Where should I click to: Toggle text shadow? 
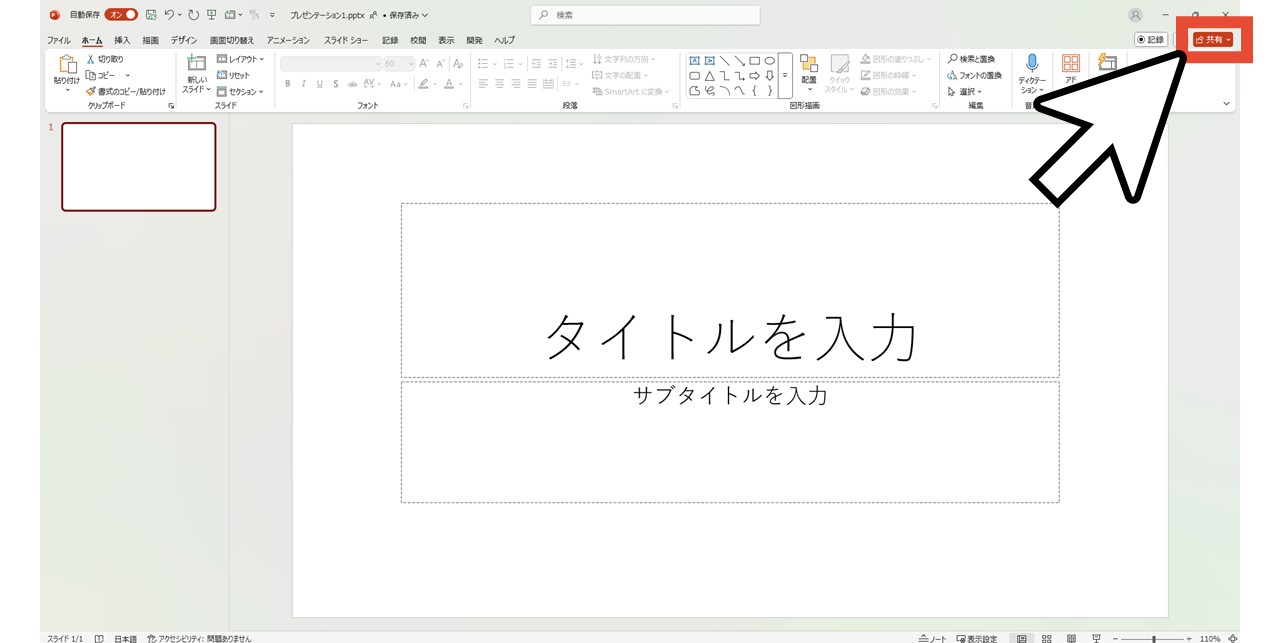pyautogui.click(x=336, y=84)
